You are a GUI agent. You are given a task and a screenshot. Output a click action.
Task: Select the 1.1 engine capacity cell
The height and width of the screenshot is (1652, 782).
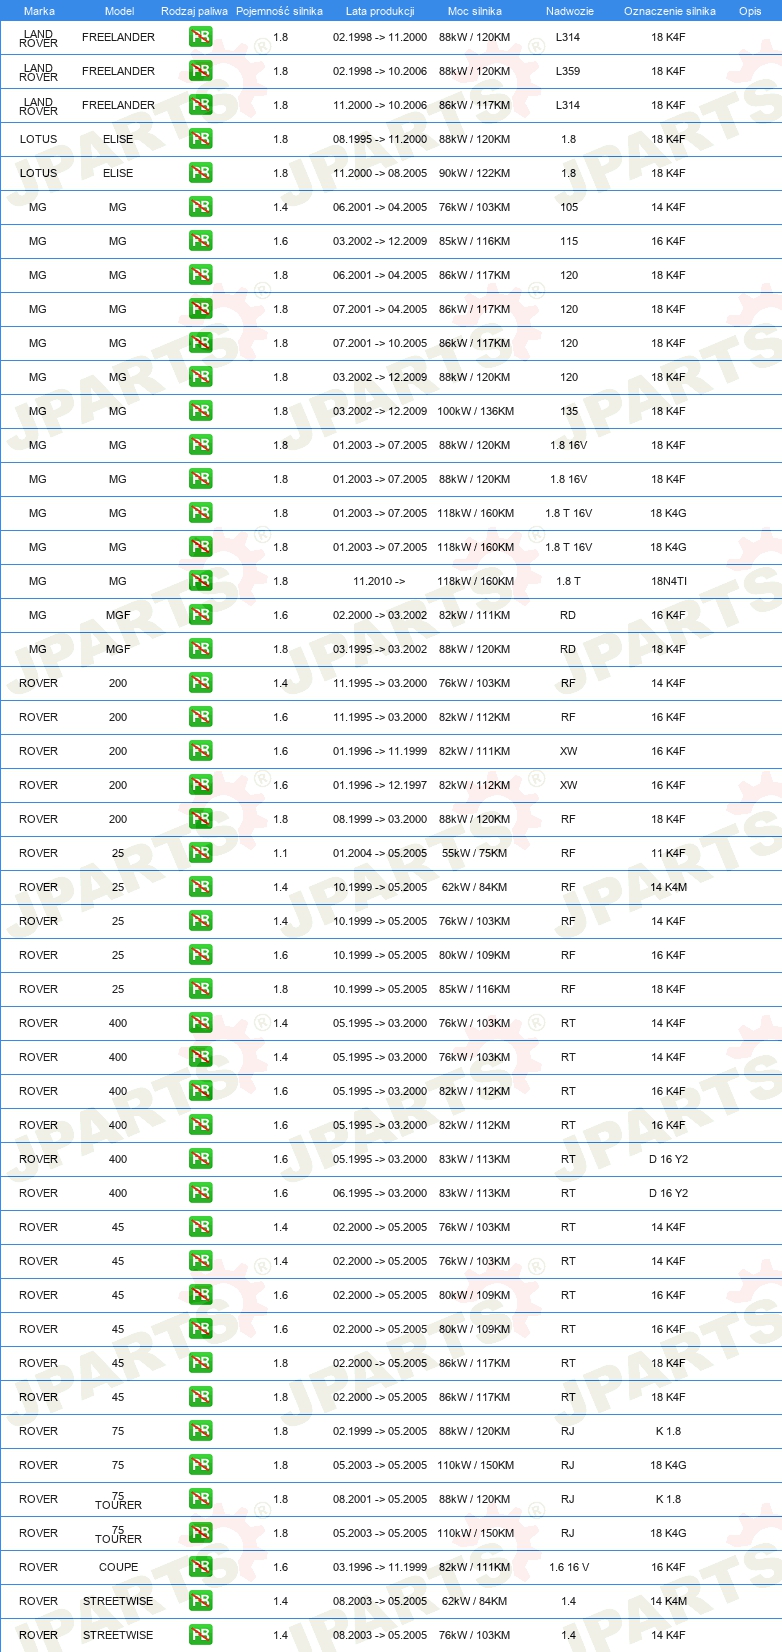pos(280,853)
